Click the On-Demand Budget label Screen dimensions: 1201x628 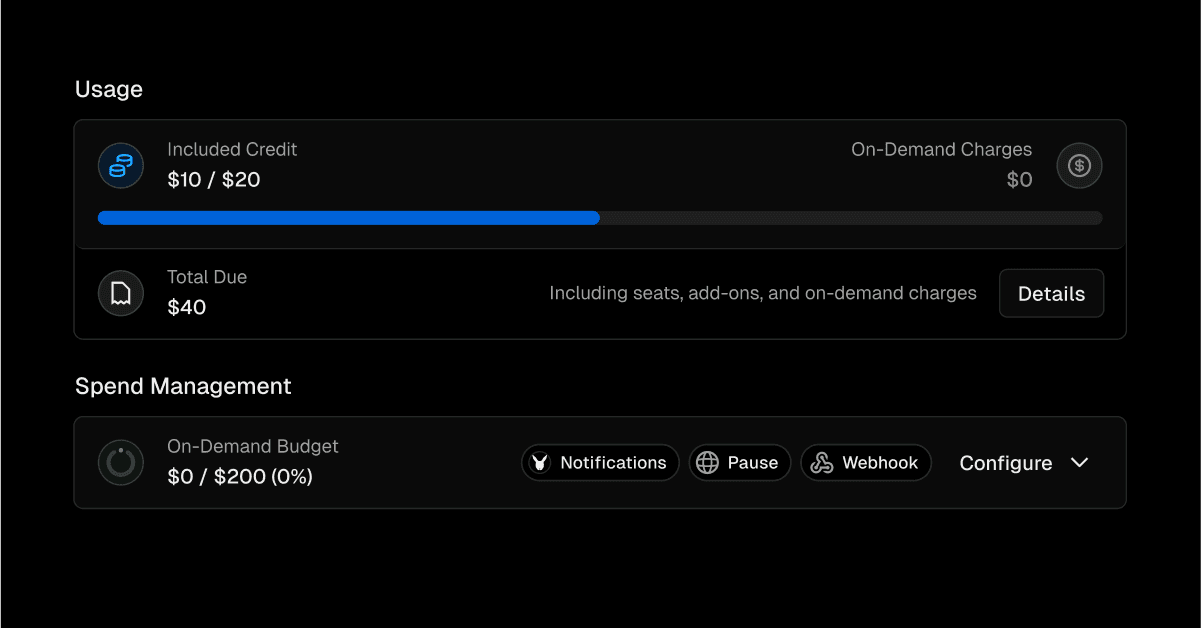pos(252,446)
